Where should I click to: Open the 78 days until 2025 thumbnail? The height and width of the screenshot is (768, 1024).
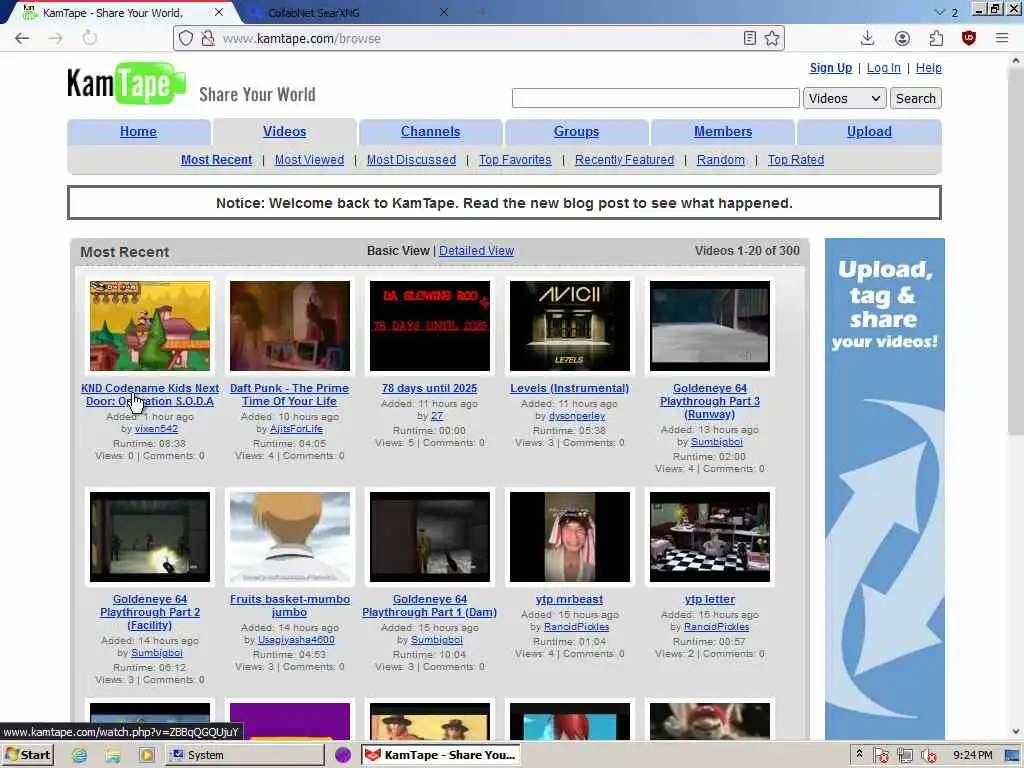point(430,326)
